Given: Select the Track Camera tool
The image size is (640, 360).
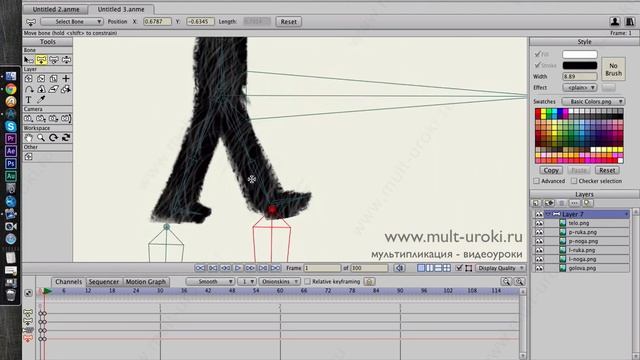Looking at the screenshot, I should coord(29,118).
